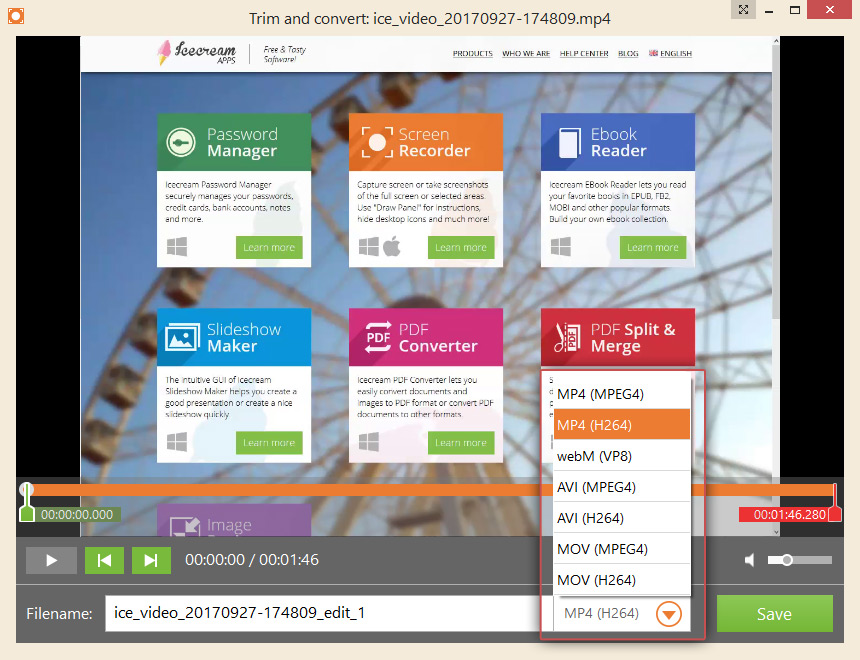This screenshot has height=660, width=860.
Task: Click PDF Converter icon
Action: [378, 337]
